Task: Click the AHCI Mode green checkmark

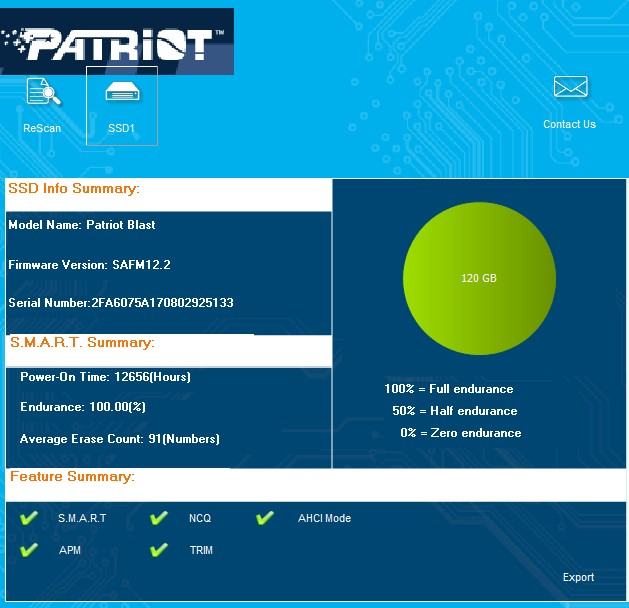Action: (x=265, y=518)
